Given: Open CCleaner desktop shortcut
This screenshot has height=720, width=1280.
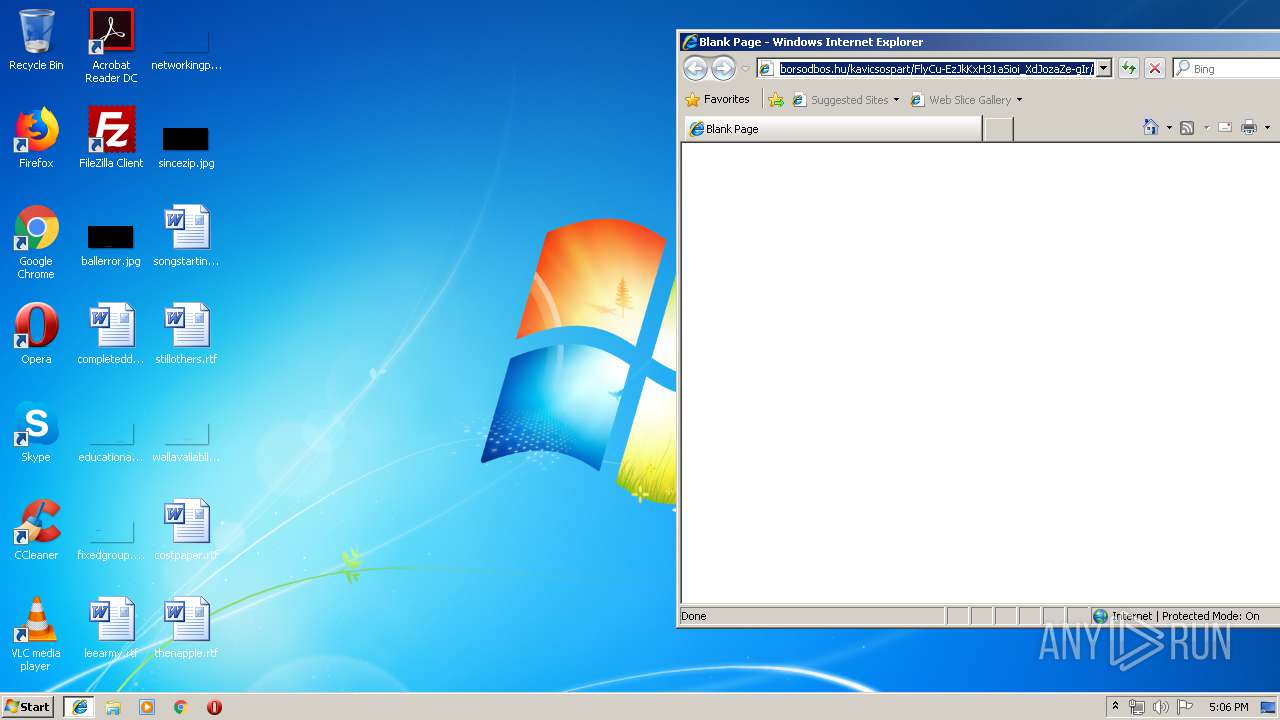Looking at the screenshot, I should 36,530.
